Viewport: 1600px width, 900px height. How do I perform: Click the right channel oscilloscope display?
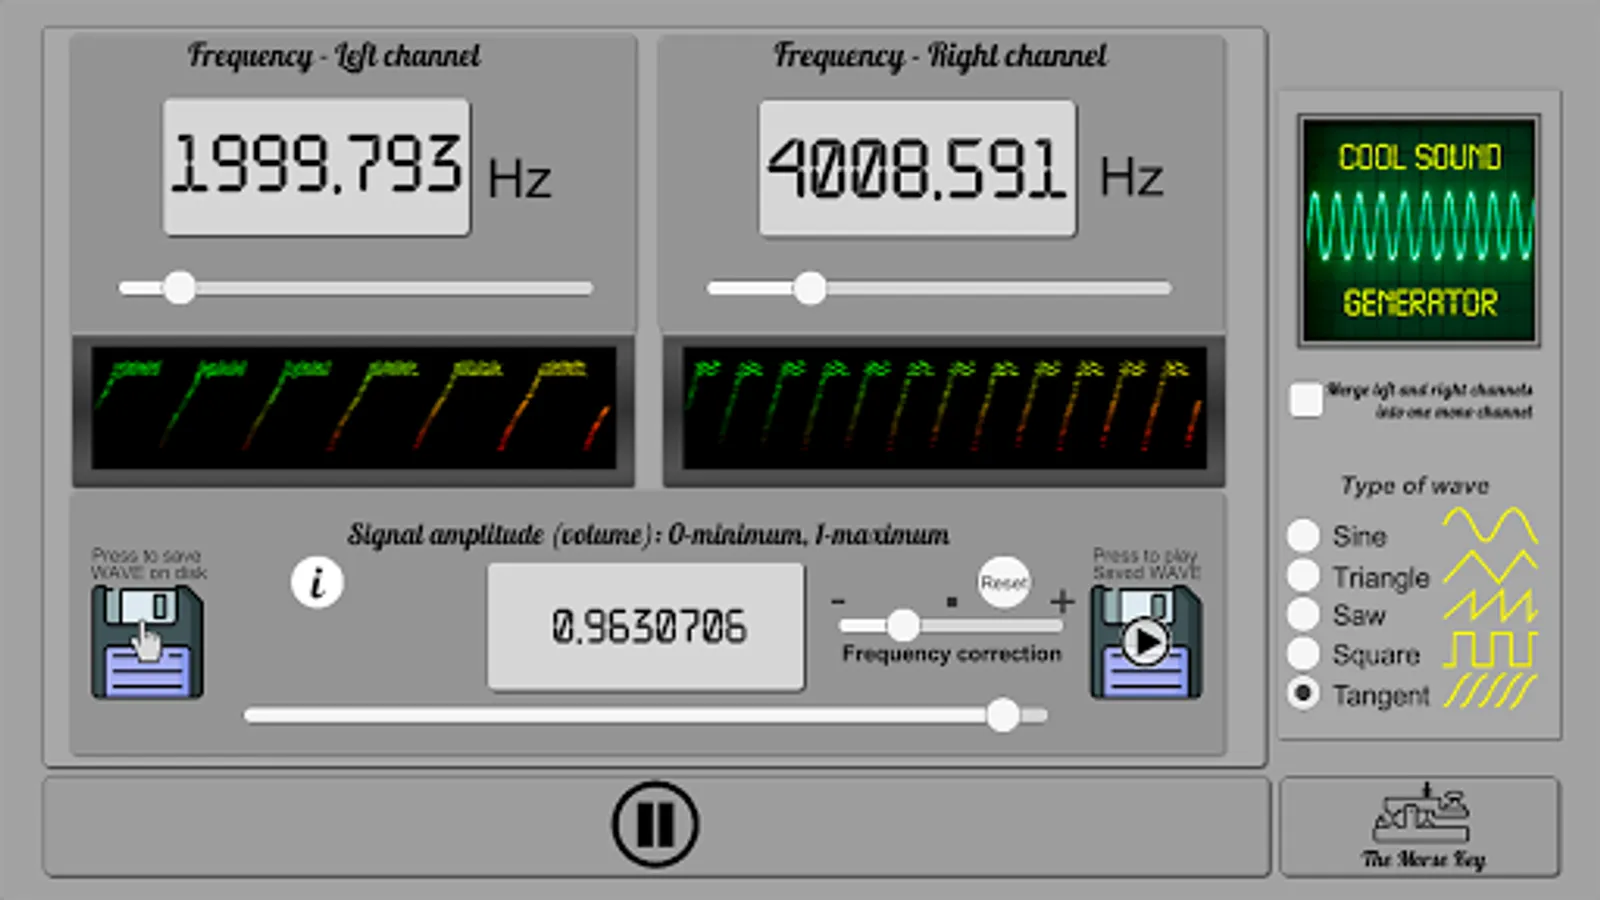coord(944,410)
